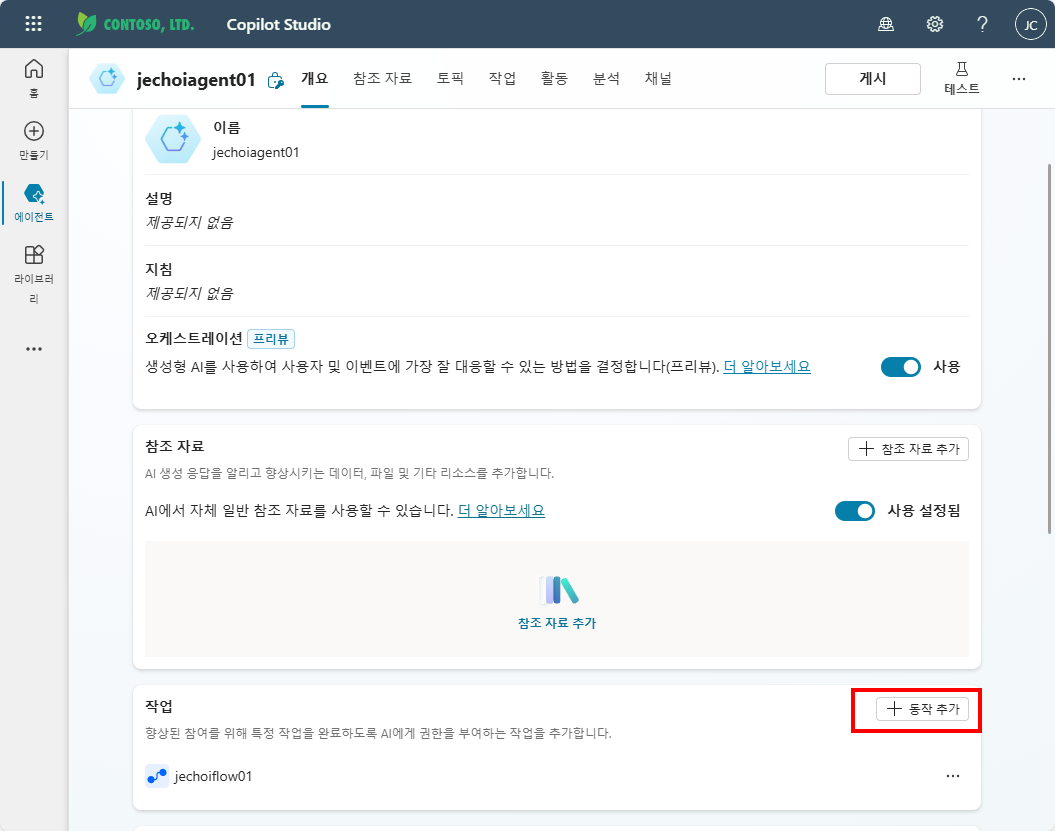The image size is (1055, 831).
Task: Switch to the 개요 tab
Action: pos(314,79)
